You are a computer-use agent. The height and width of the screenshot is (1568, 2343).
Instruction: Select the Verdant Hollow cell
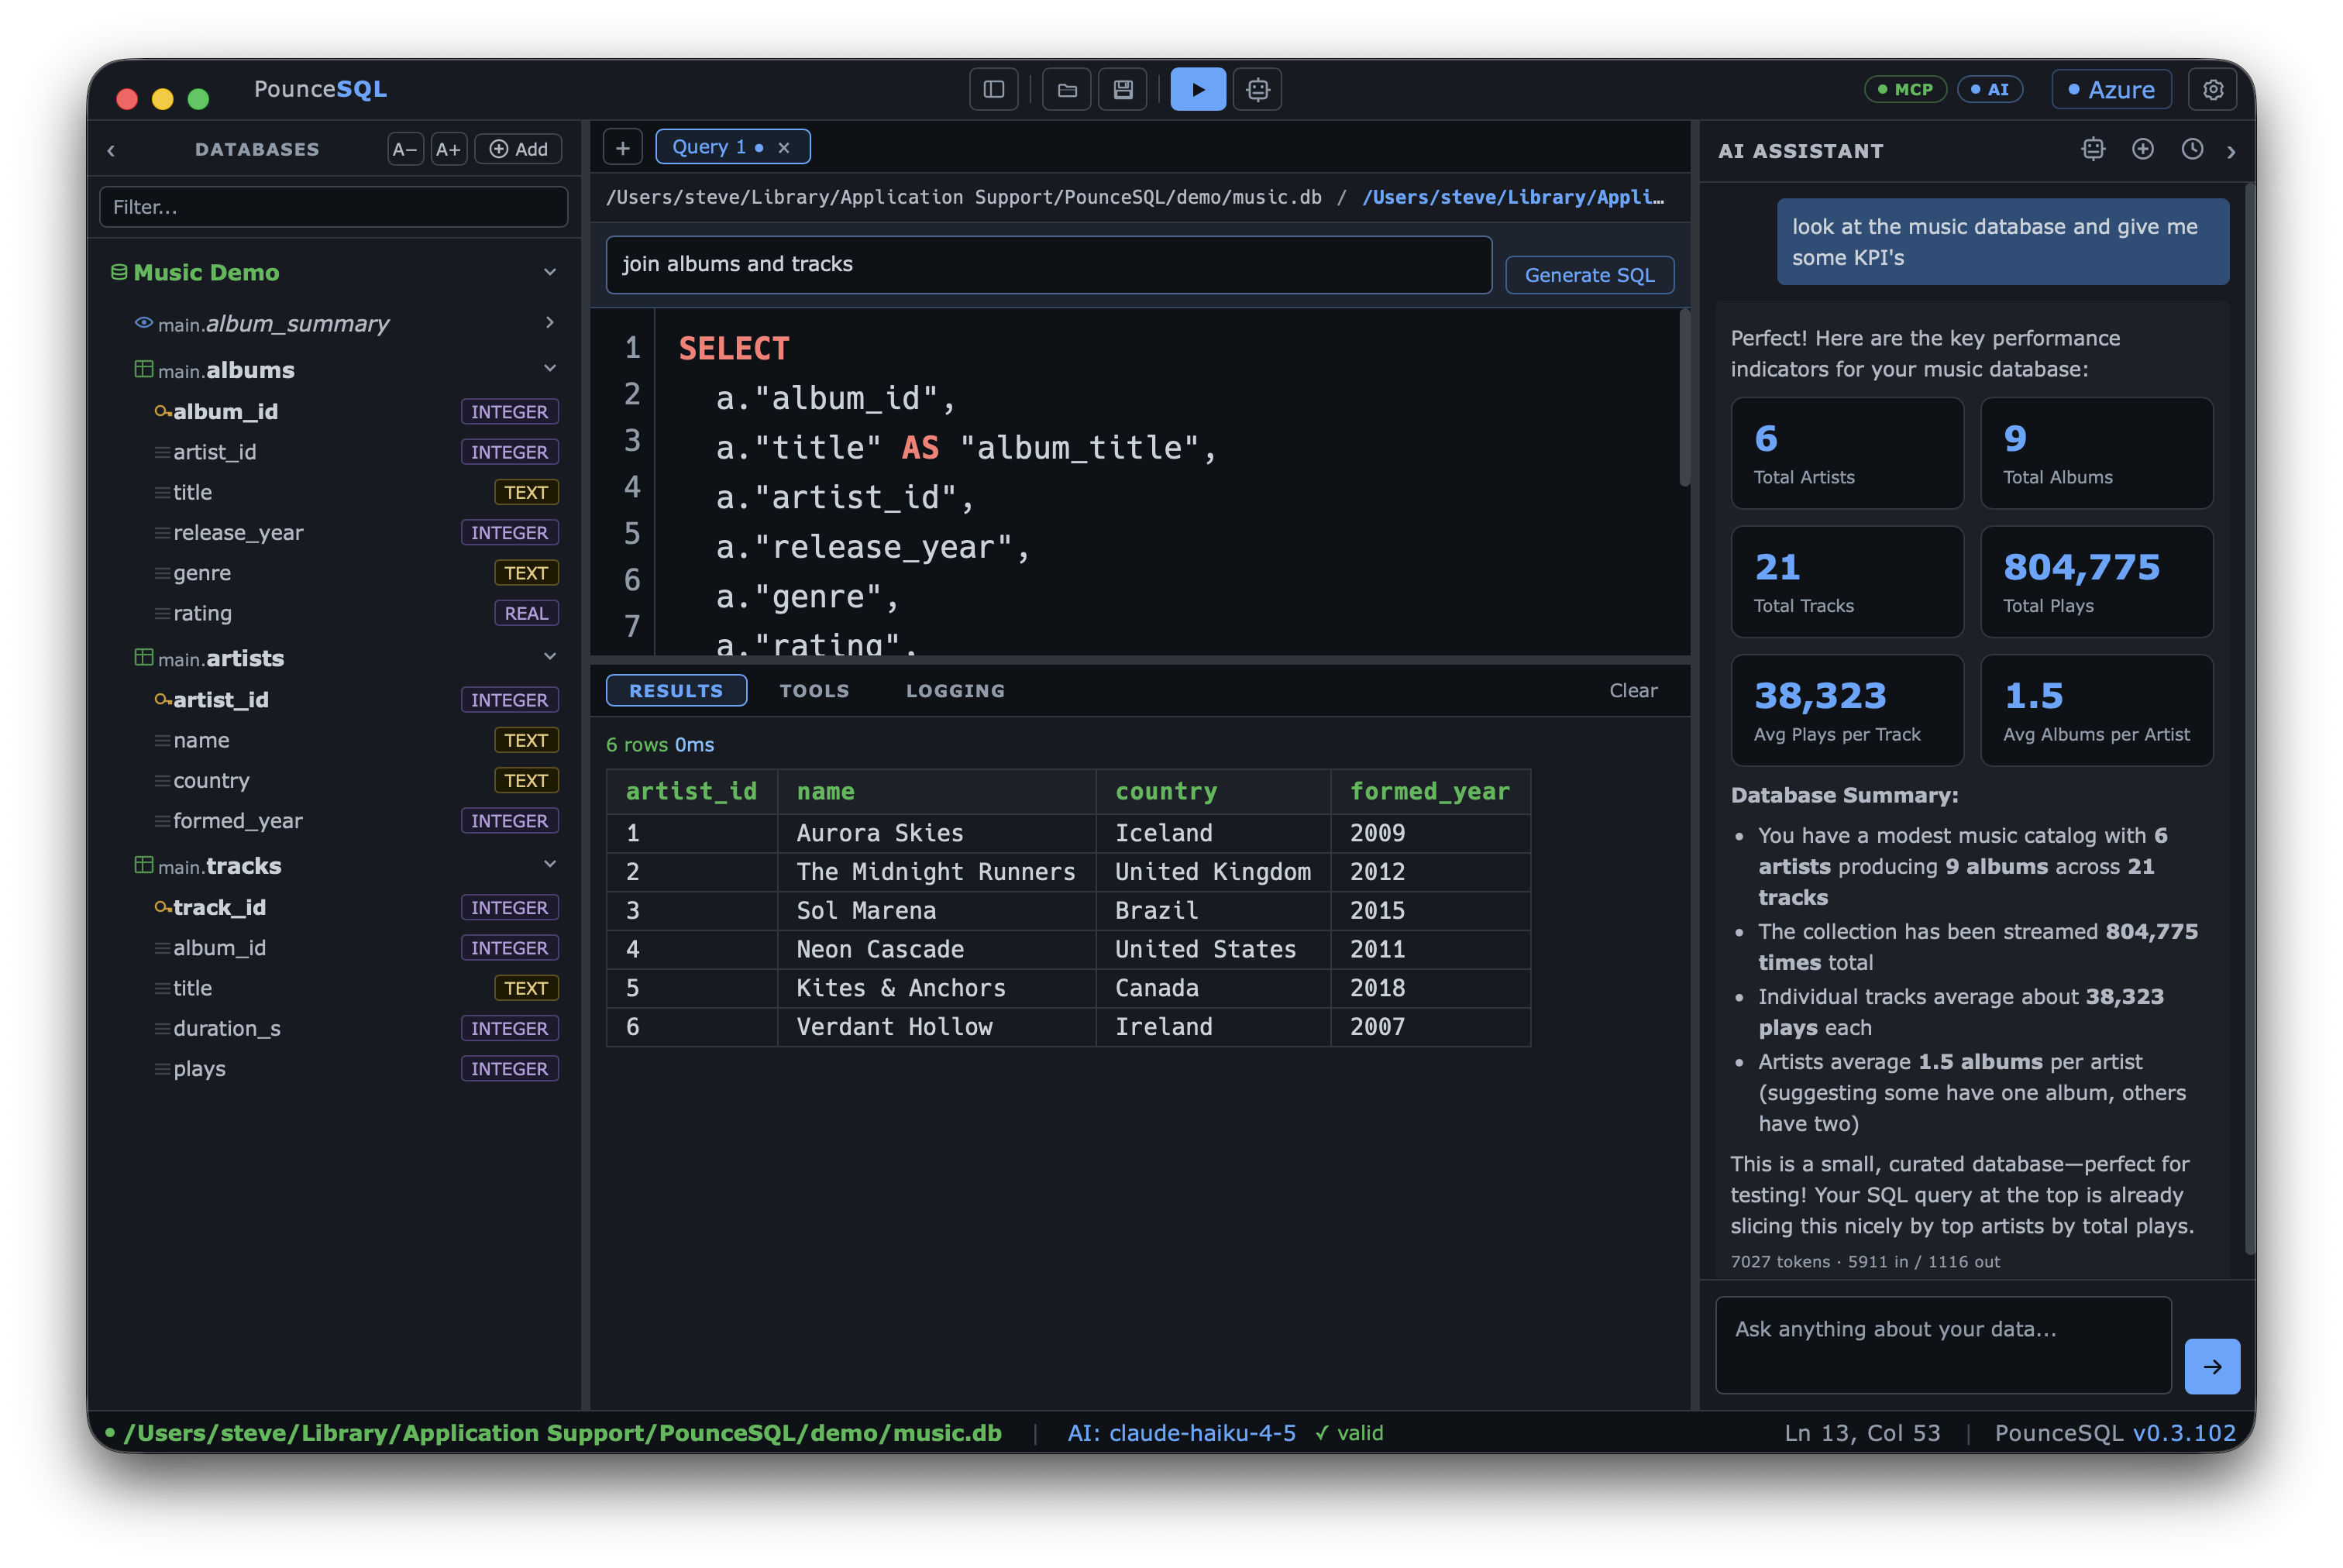tap(936, 1026)
